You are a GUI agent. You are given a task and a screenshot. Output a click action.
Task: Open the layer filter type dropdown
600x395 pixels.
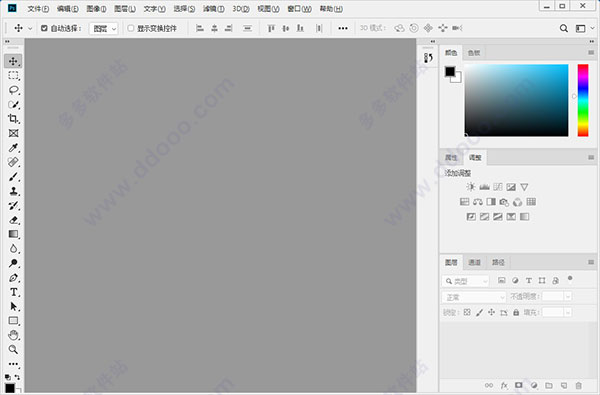465,281
